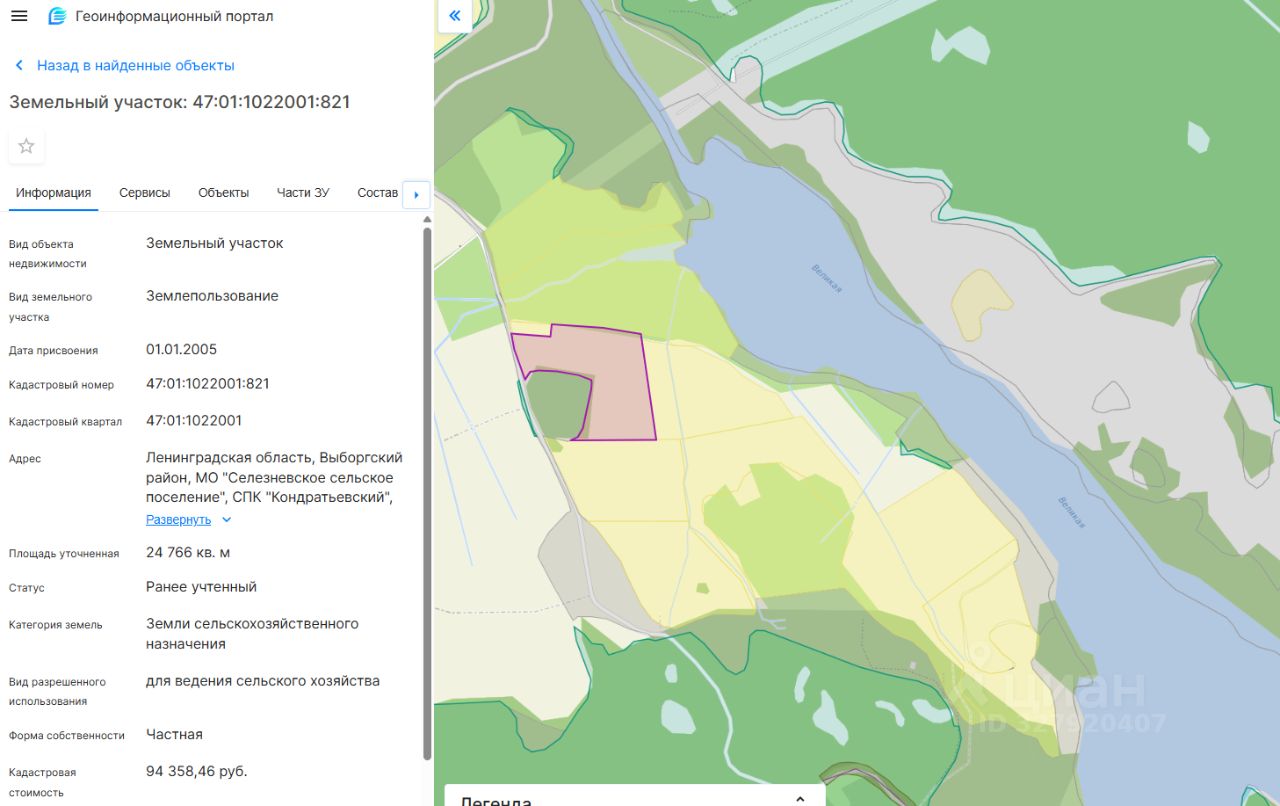Click the Кадастровый квартал label
The height and width of the screenshot is (806, 1280).
66,422
